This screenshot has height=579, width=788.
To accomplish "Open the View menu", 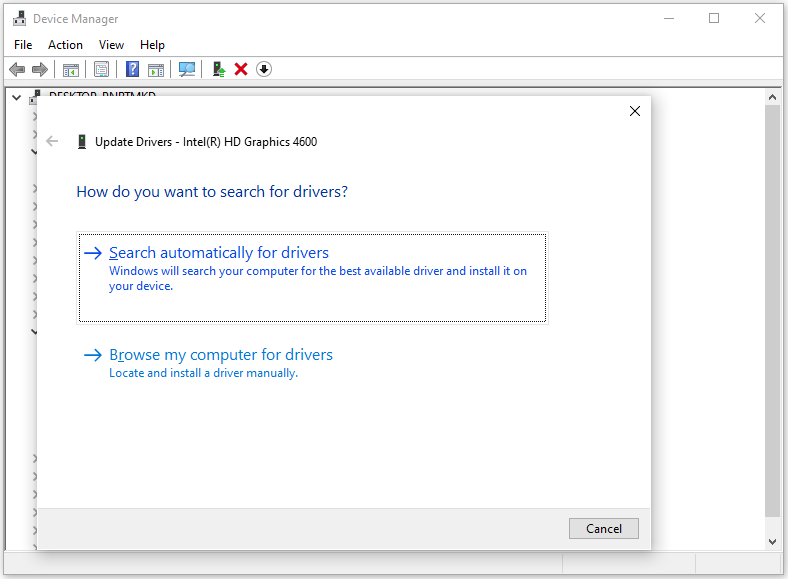I will click(x=111, y=45).
